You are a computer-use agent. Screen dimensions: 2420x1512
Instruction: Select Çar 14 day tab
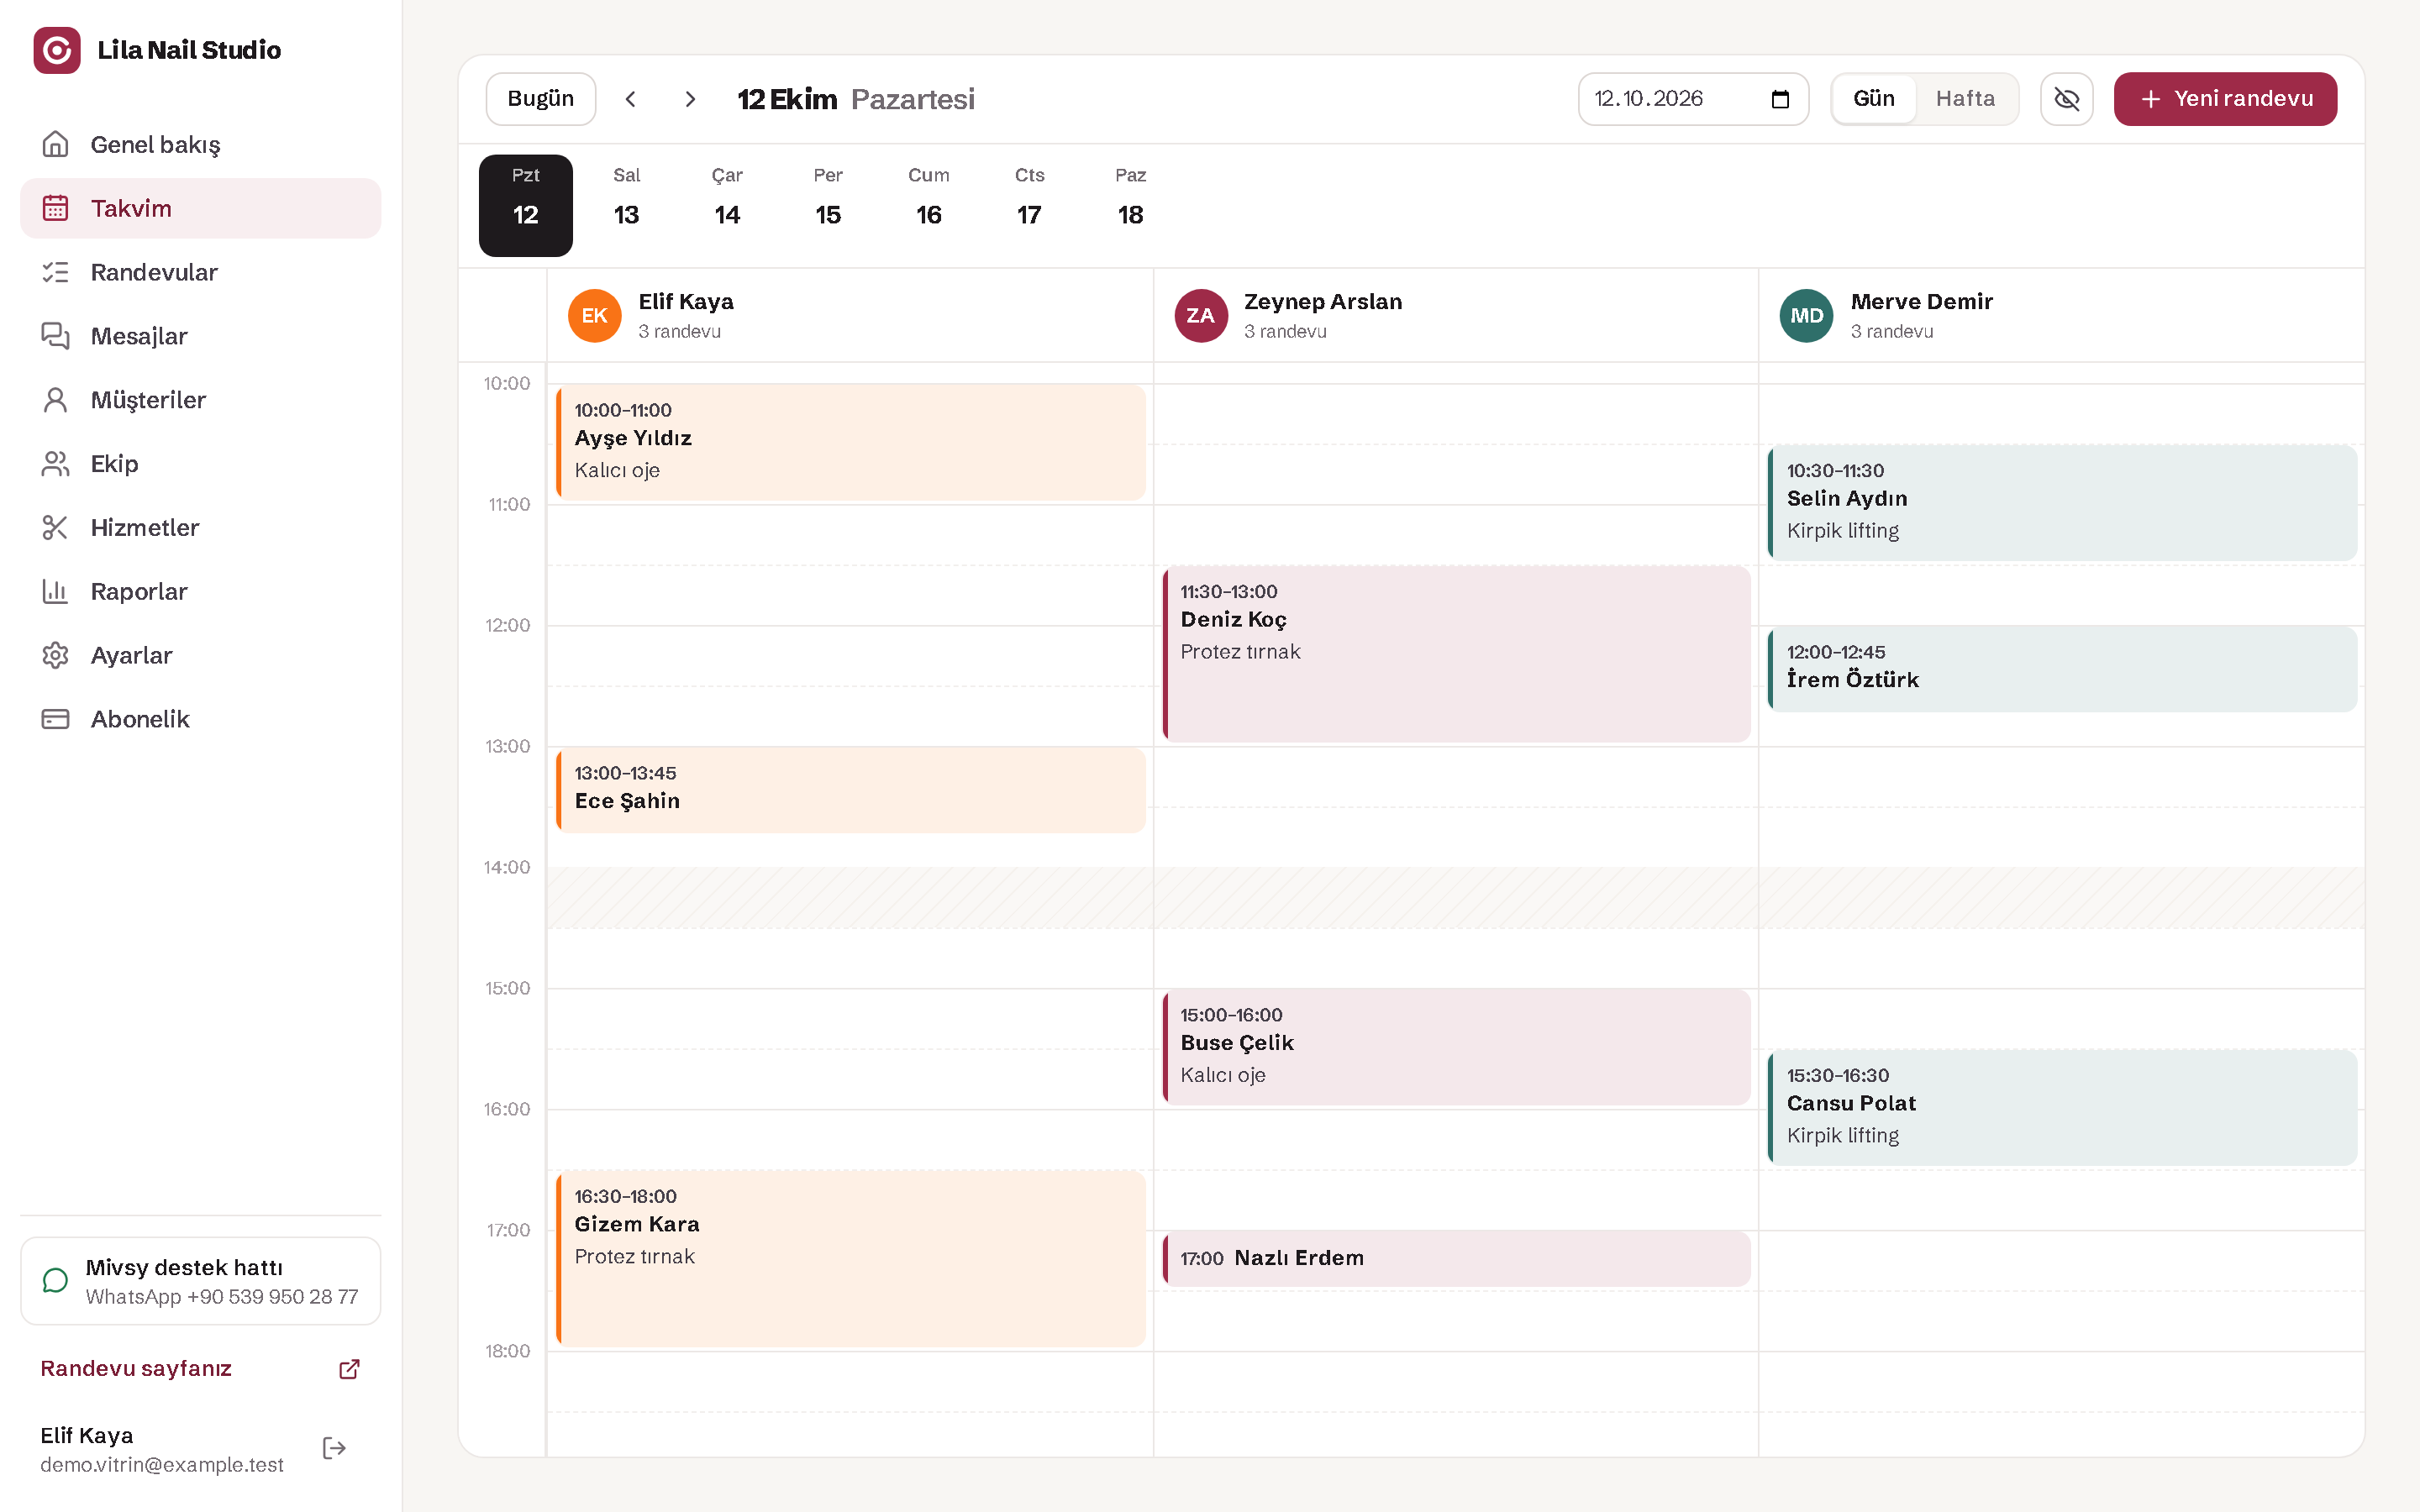[x=727, y=205]
